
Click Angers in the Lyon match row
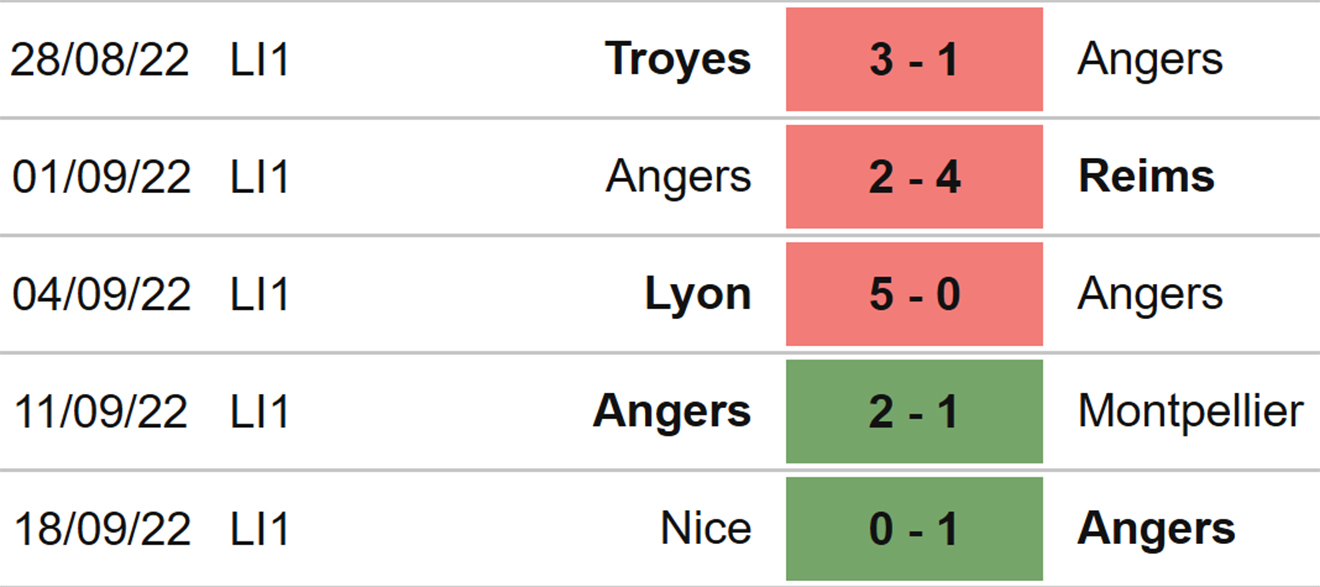(x=1150, y=294)
